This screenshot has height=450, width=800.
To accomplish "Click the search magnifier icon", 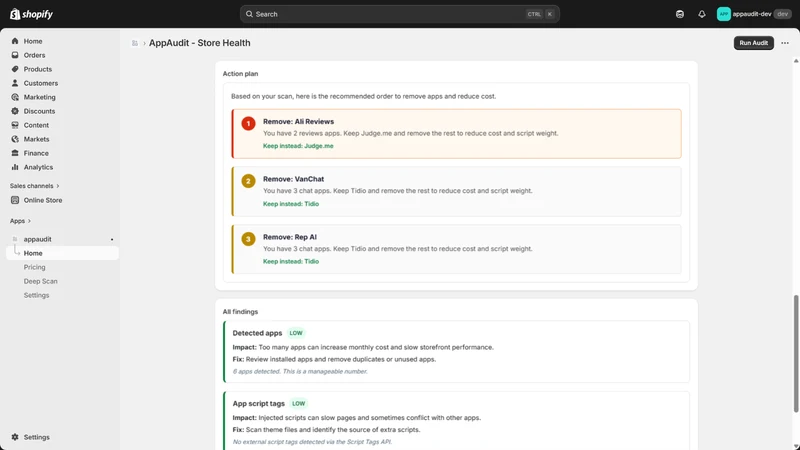I will coord(249,14).
